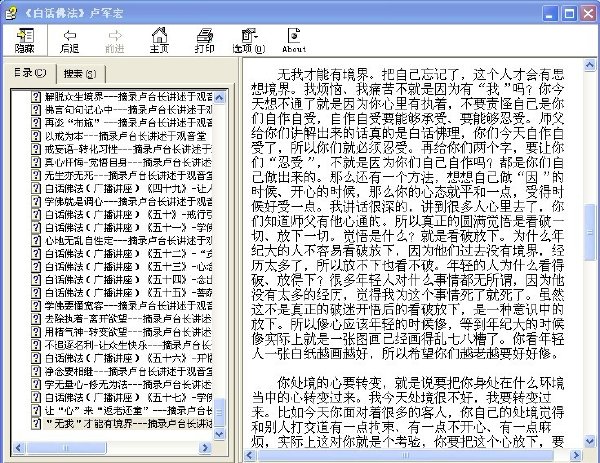Click paragraph starting 无我才能有境界
Image resolution: width=600 pixels, height=463 pixels.
click(x=408, y=214)
